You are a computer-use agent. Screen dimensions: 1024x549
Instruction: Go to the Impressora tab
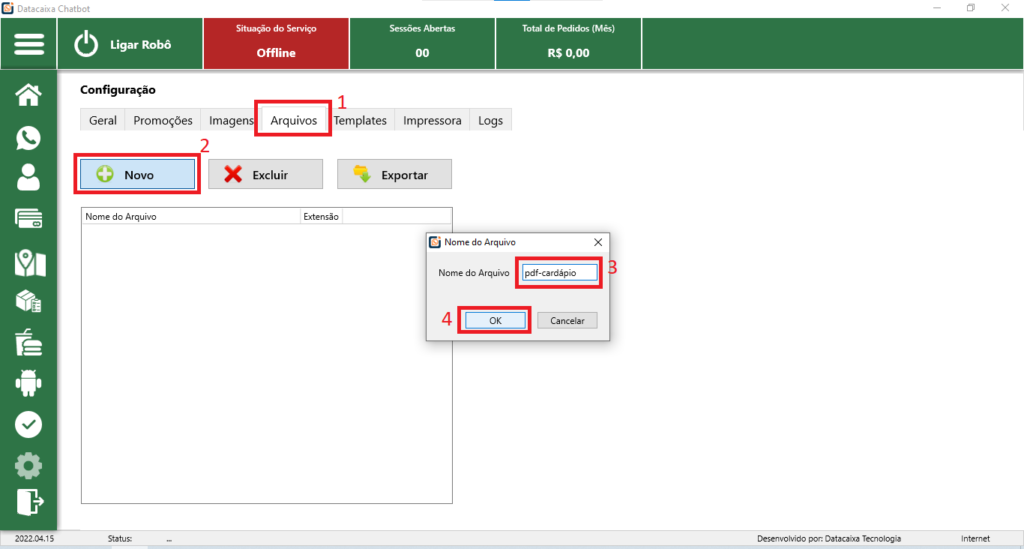pos(432,120)
